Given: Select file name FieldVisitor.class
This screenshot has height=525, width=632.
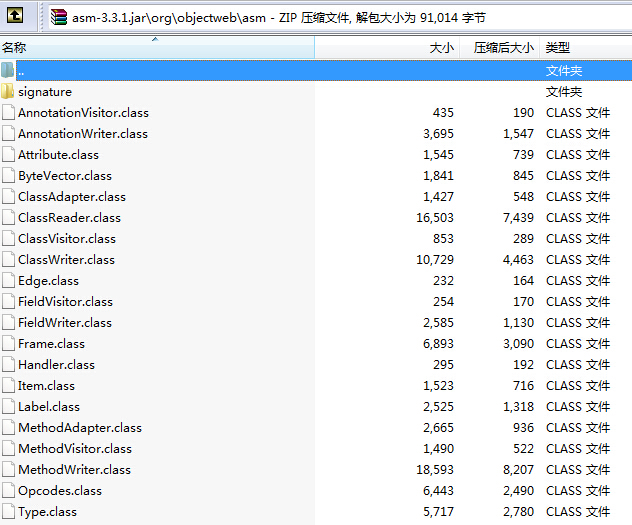Looking at the screenshot, I should [x=65, y=301].
